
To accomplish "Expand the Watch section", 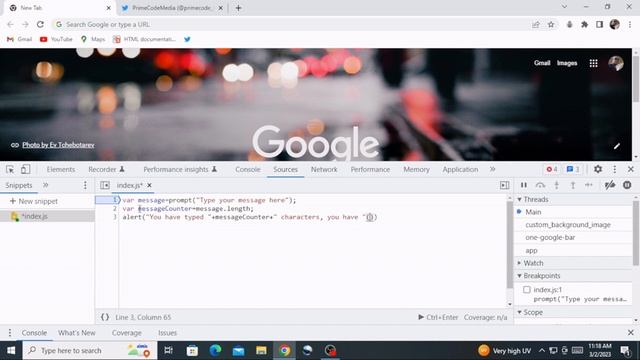I will pyautogui.click(x=520, y=263).
